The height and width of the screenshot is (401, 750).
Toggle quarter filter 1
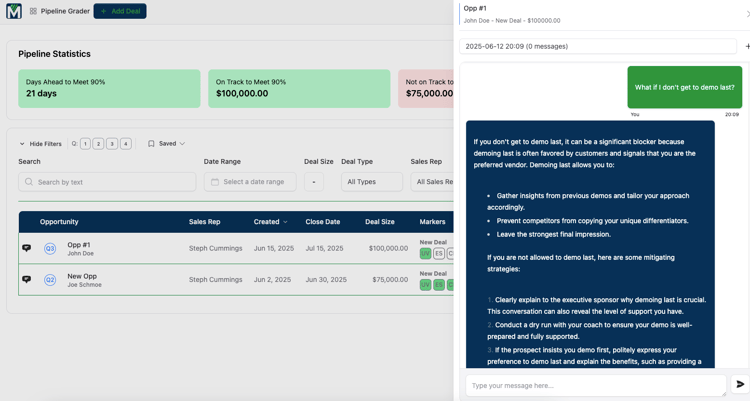[85, 144]
